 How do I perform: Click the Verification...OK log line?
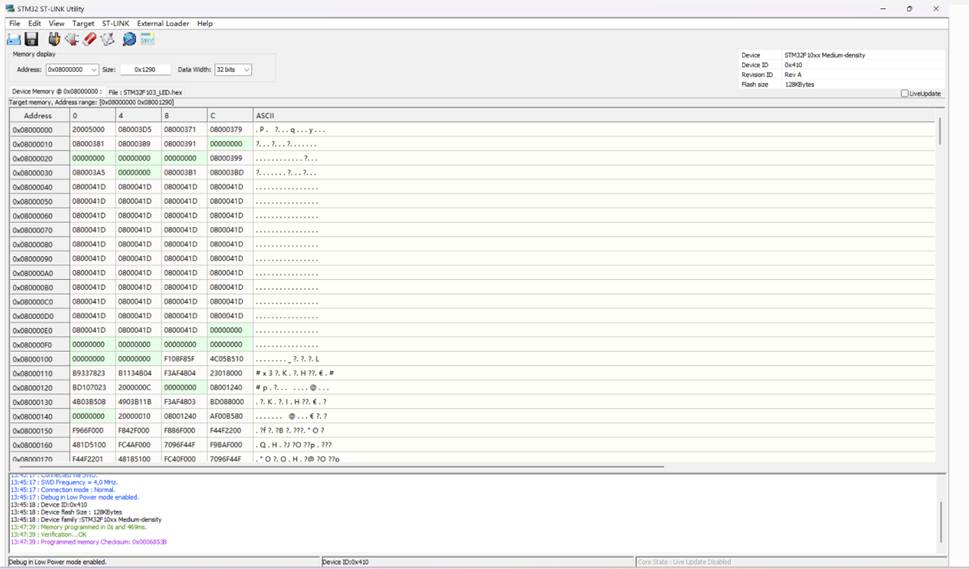[48, 534]
